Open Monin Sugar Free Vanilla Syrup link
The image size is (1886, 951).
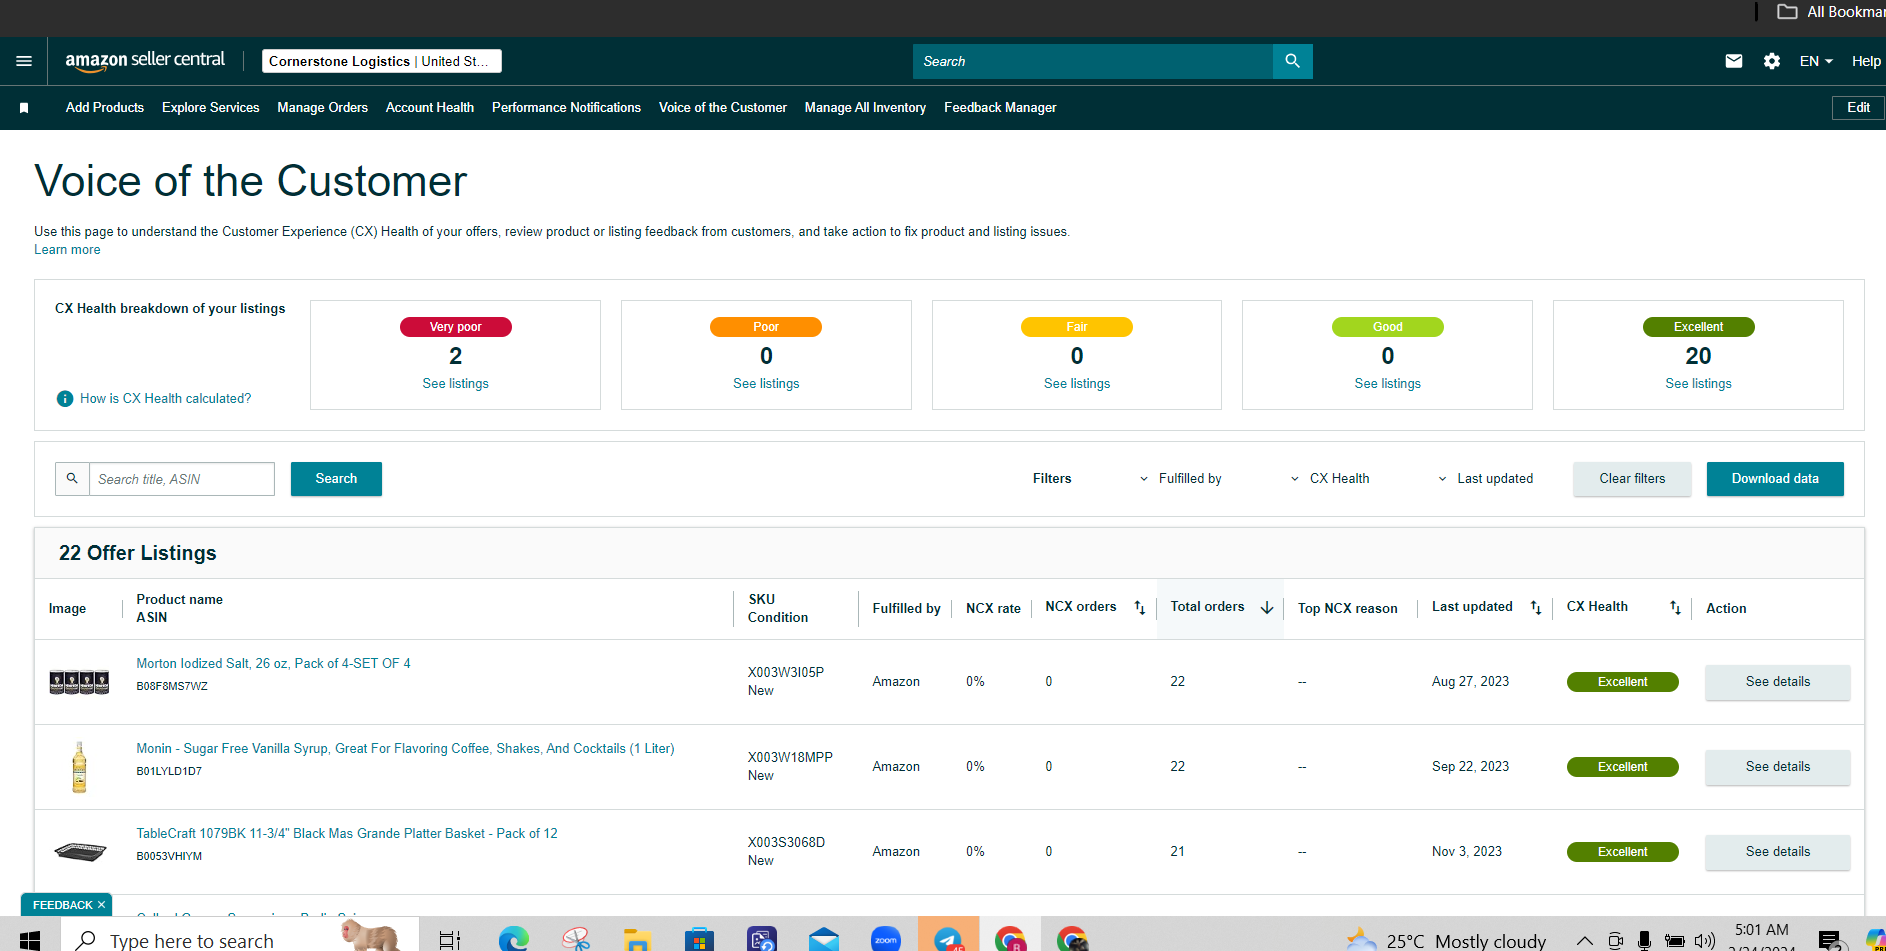tap(405, 749)
